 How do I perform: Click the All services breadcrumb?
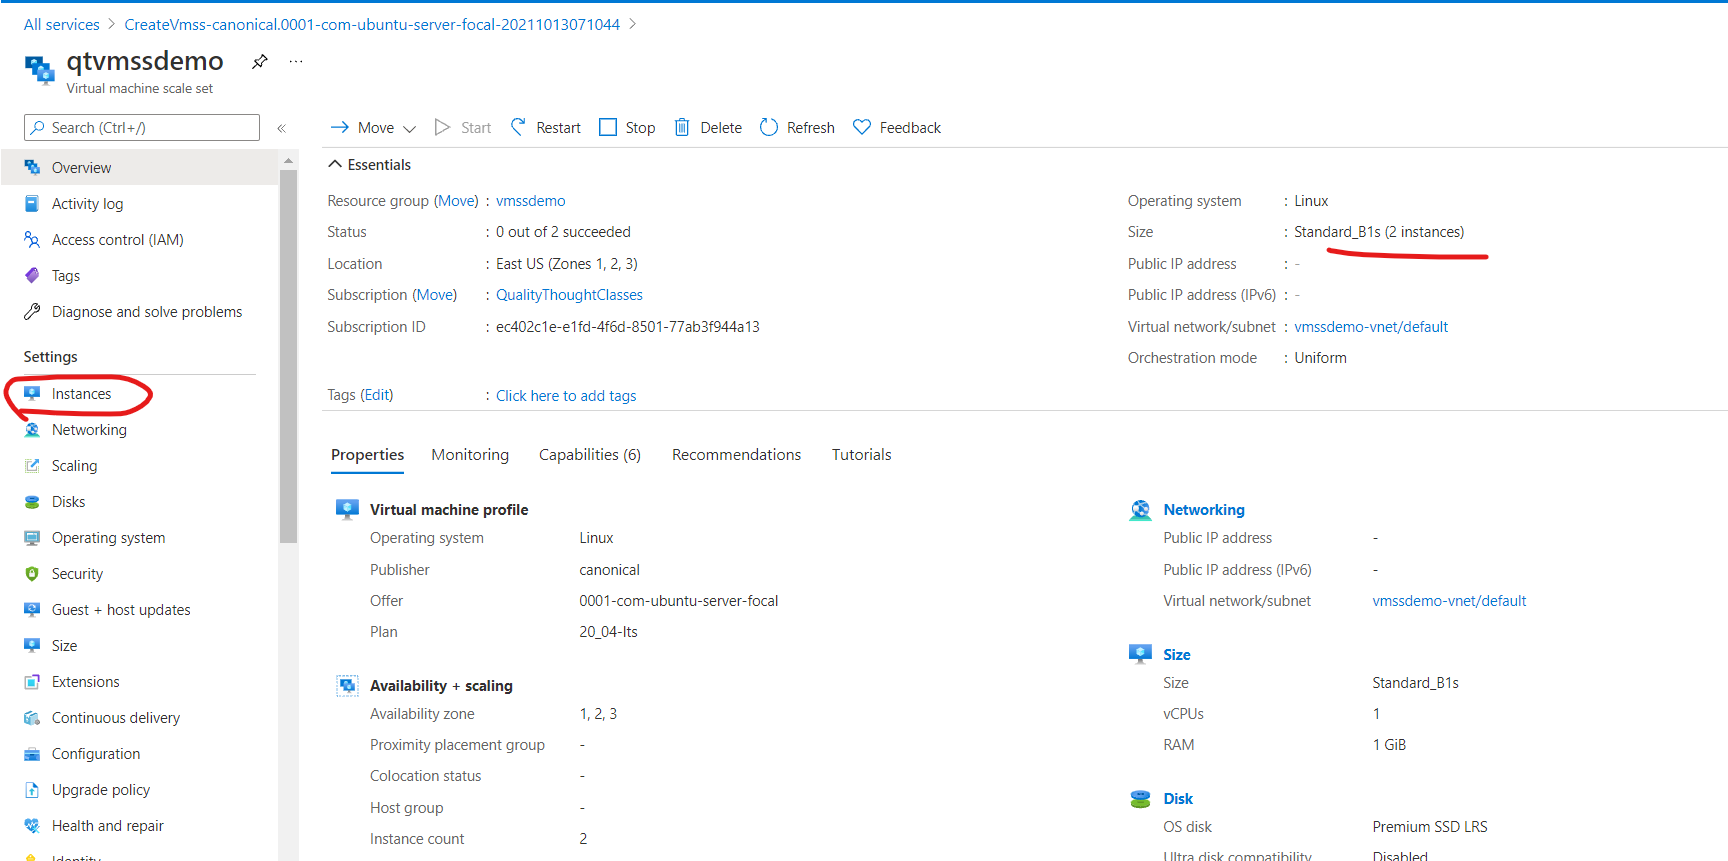pyautogui.click(x=62, y=25)
